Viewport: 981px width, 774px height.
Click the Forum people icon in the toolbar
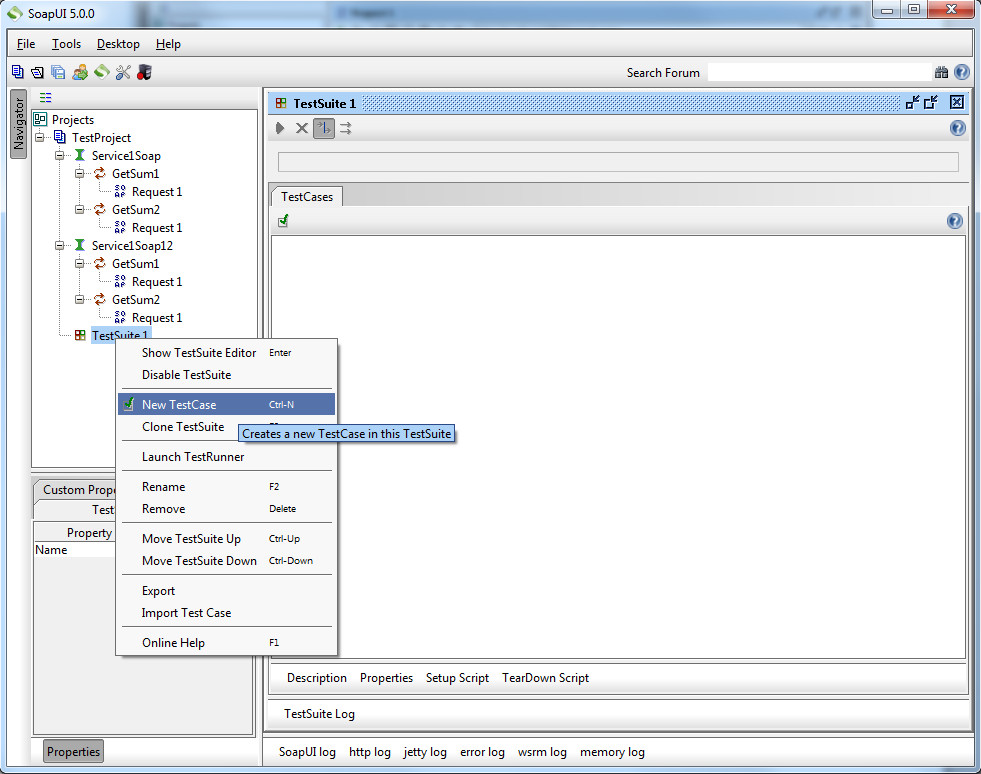tap(80, 72)
